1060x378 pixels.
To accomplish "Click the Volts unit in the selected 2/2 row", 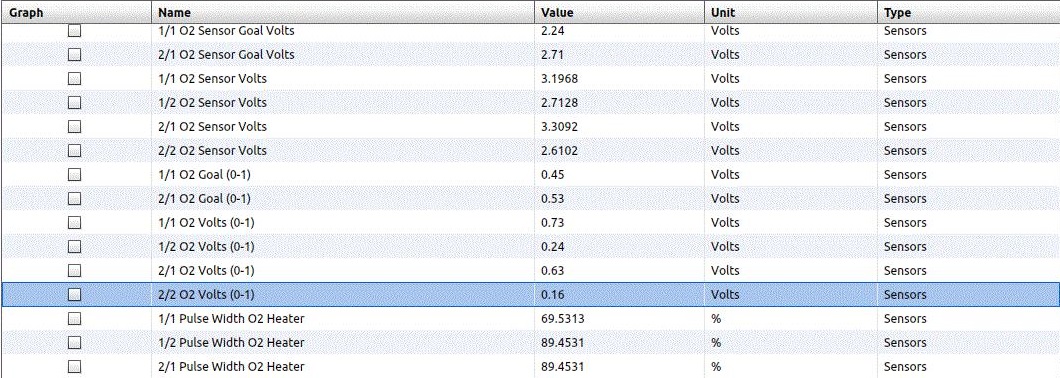I will (x=725, y=295).
